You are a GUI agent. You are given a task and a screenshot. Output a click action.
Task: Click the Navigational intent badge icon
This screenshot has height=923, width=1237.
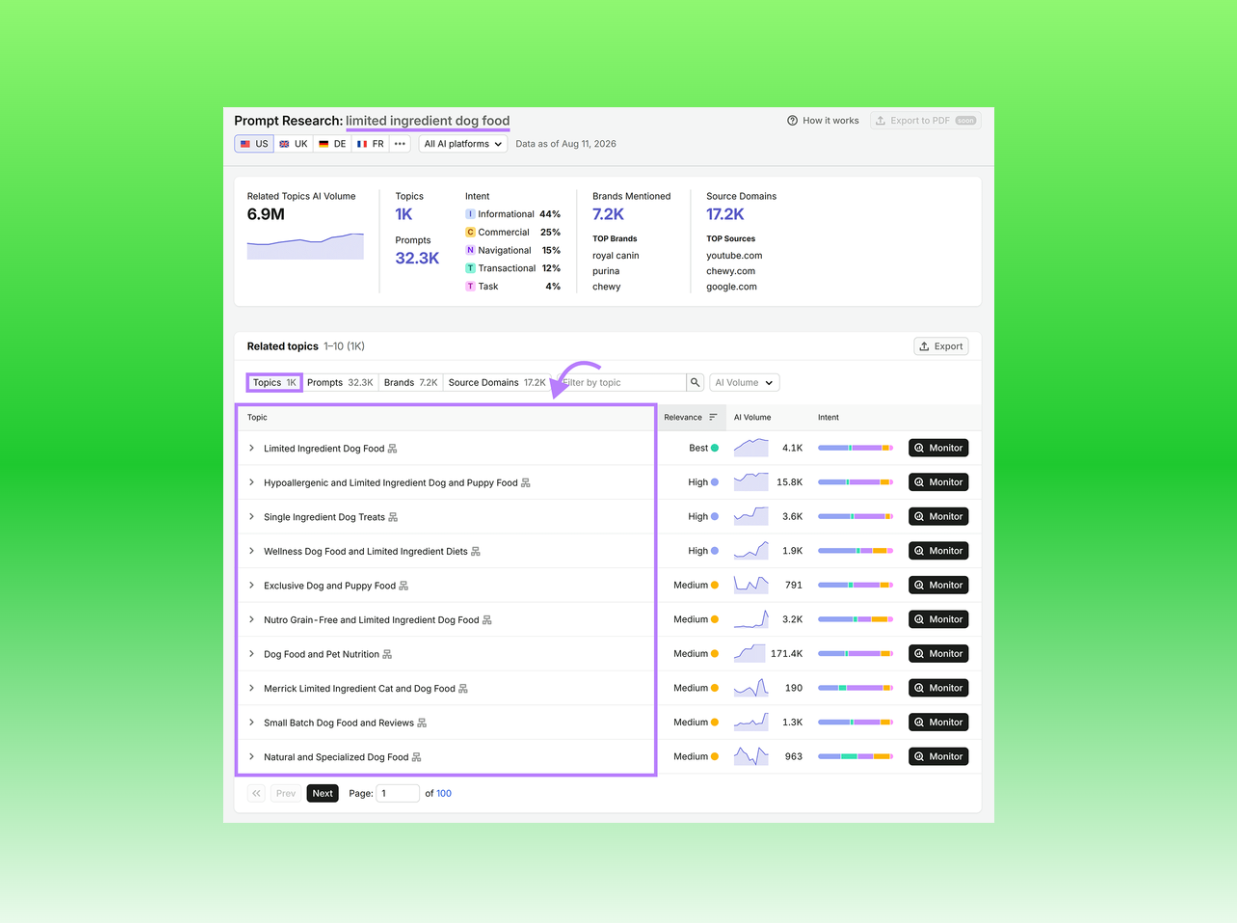470,250
